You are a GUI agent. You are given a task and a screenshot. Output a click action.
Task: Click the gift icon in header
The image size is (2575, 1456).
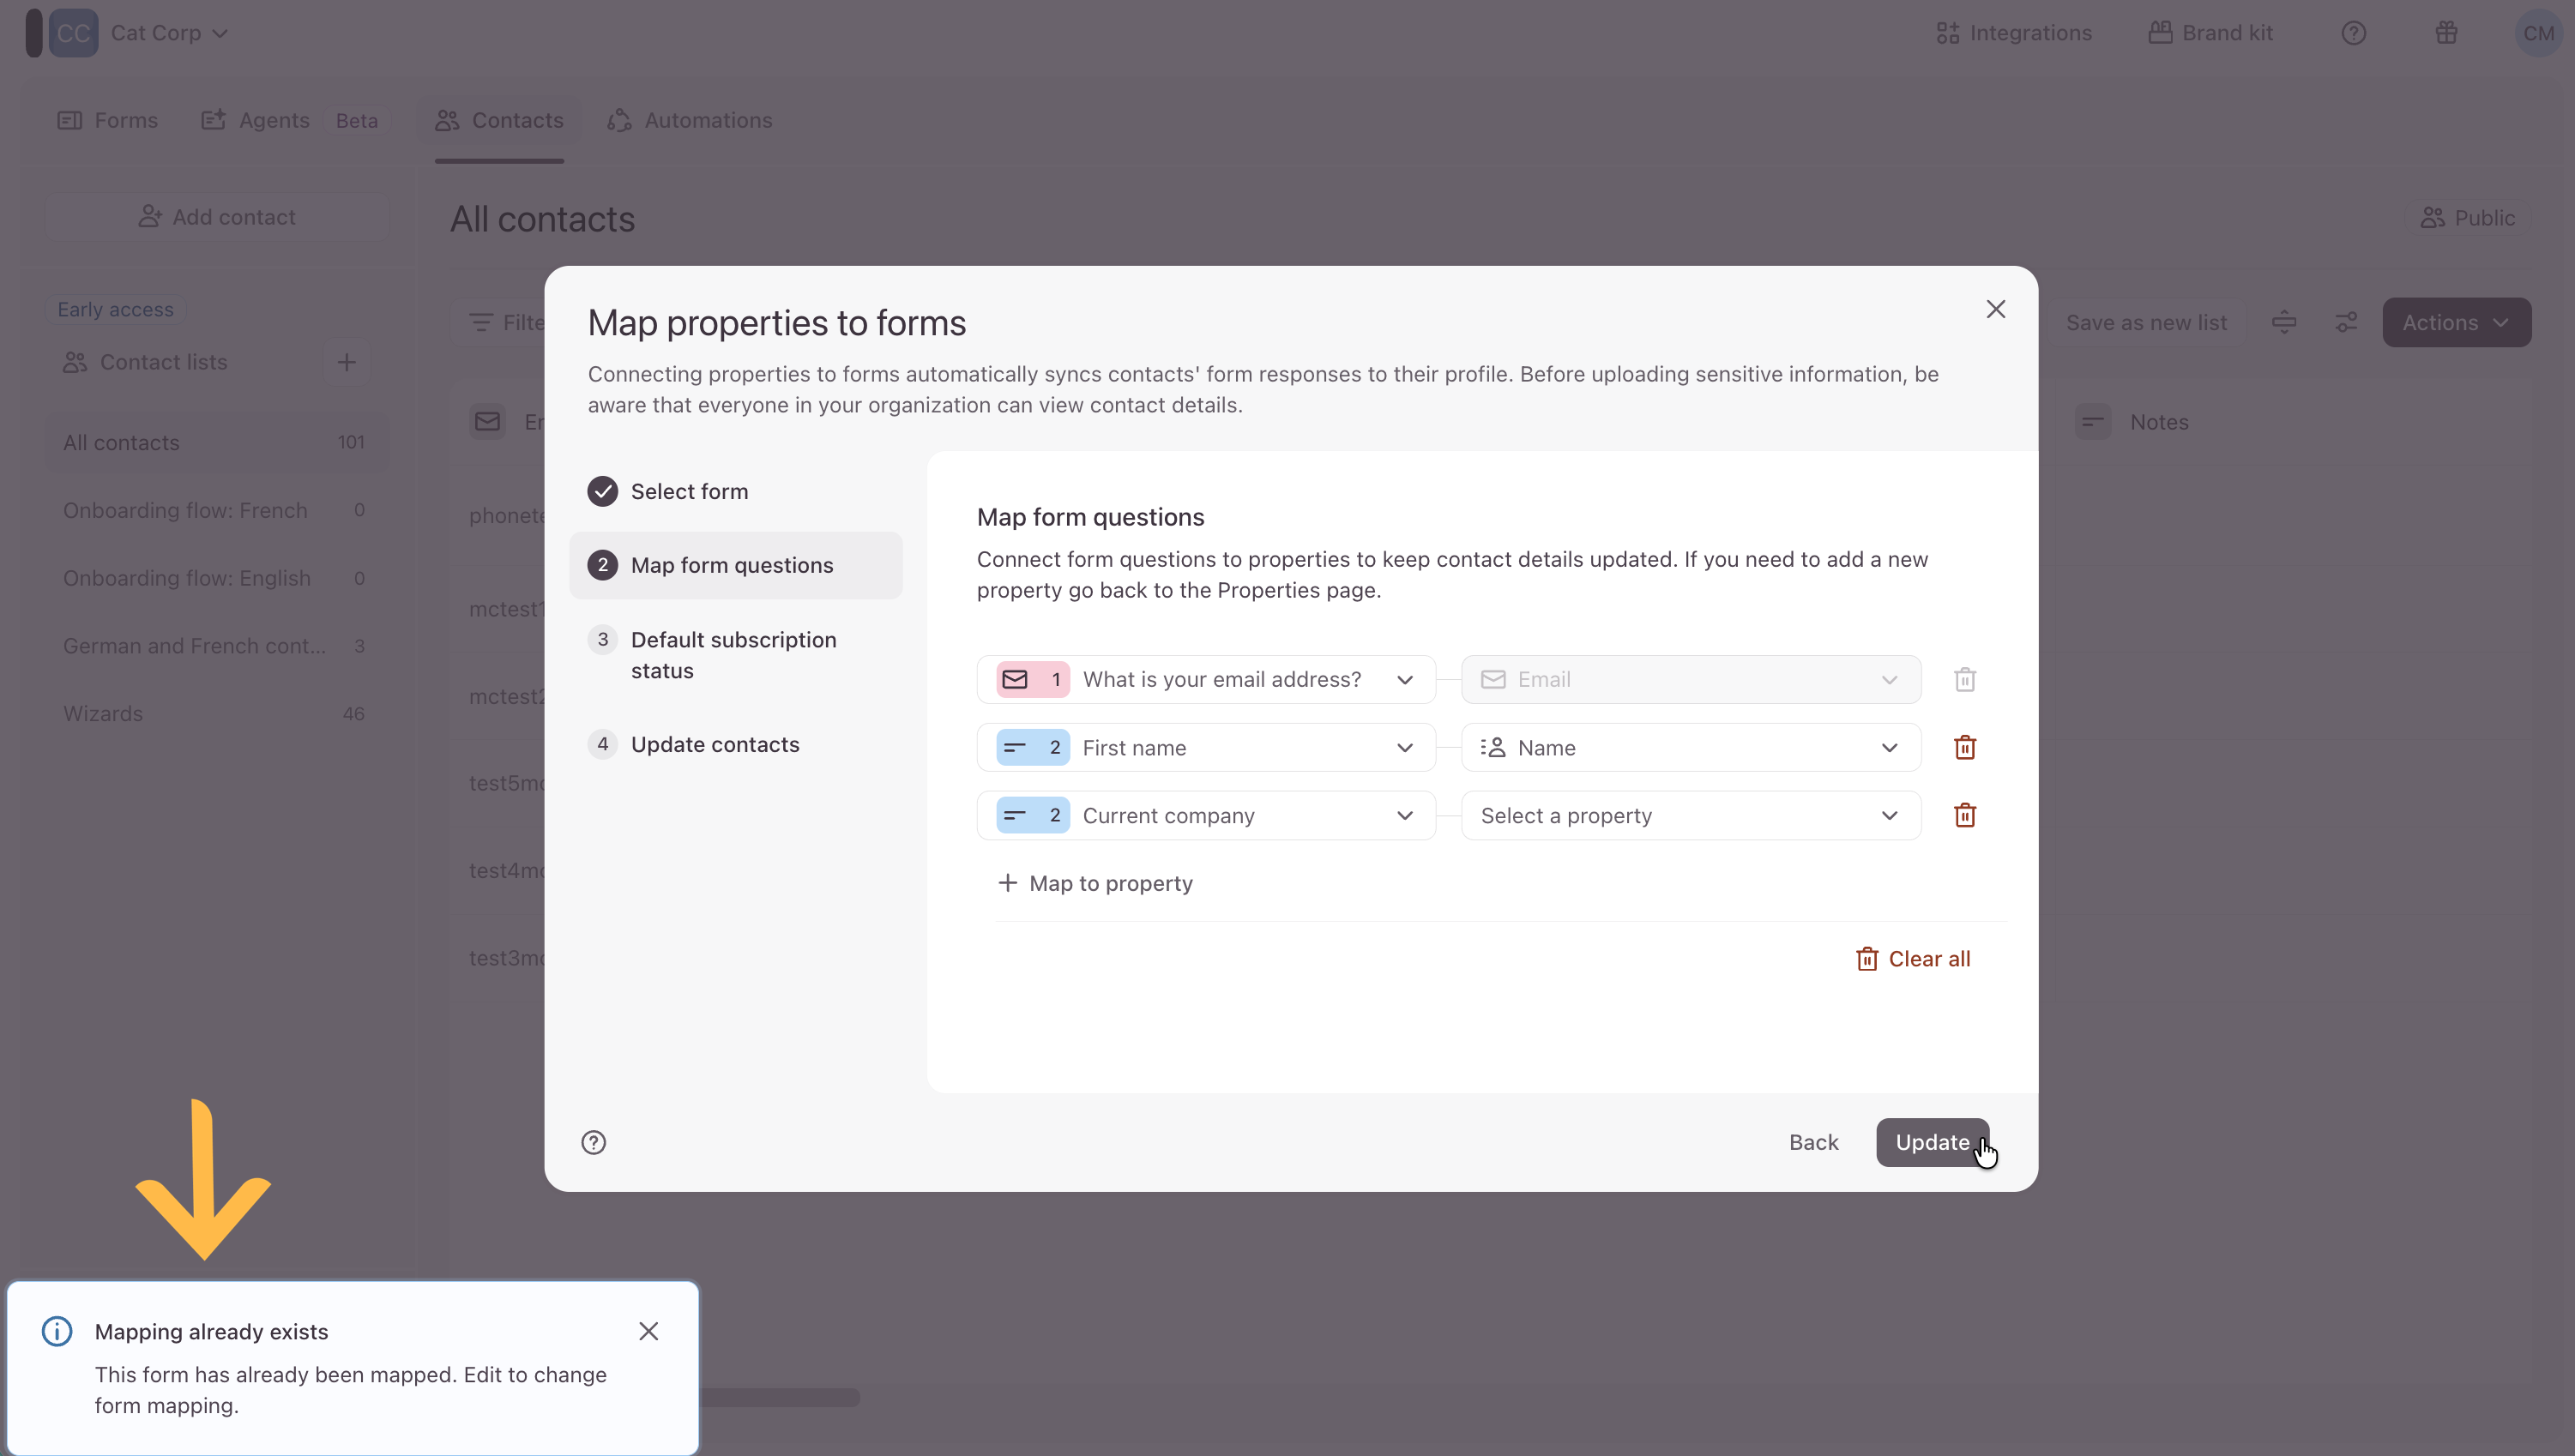pyautogui.click(x=2446, y=33)
